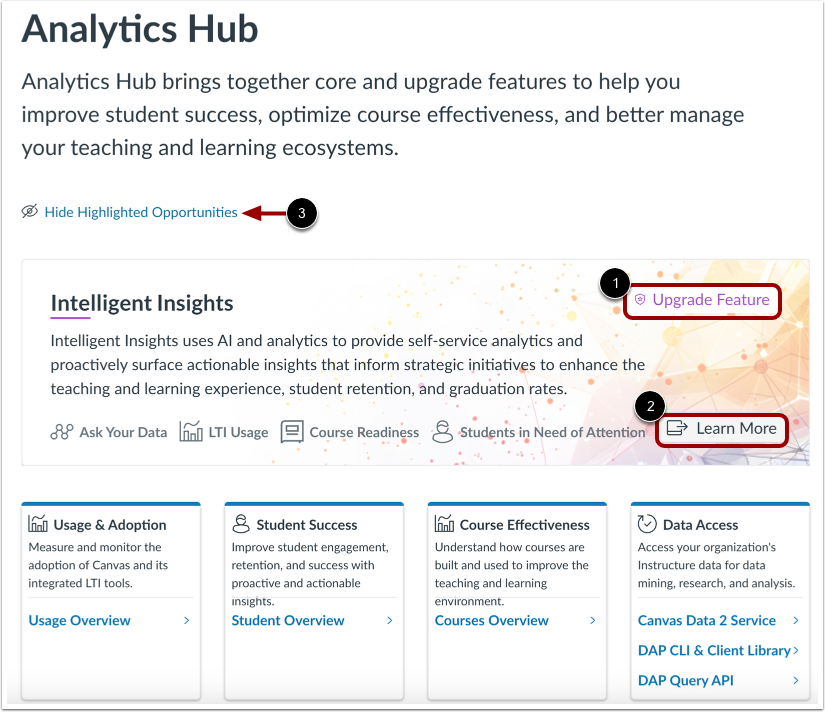The width and height of the screenshot is (825, 712).
Task: Click the Course Readiness icon
Action: 291,430
